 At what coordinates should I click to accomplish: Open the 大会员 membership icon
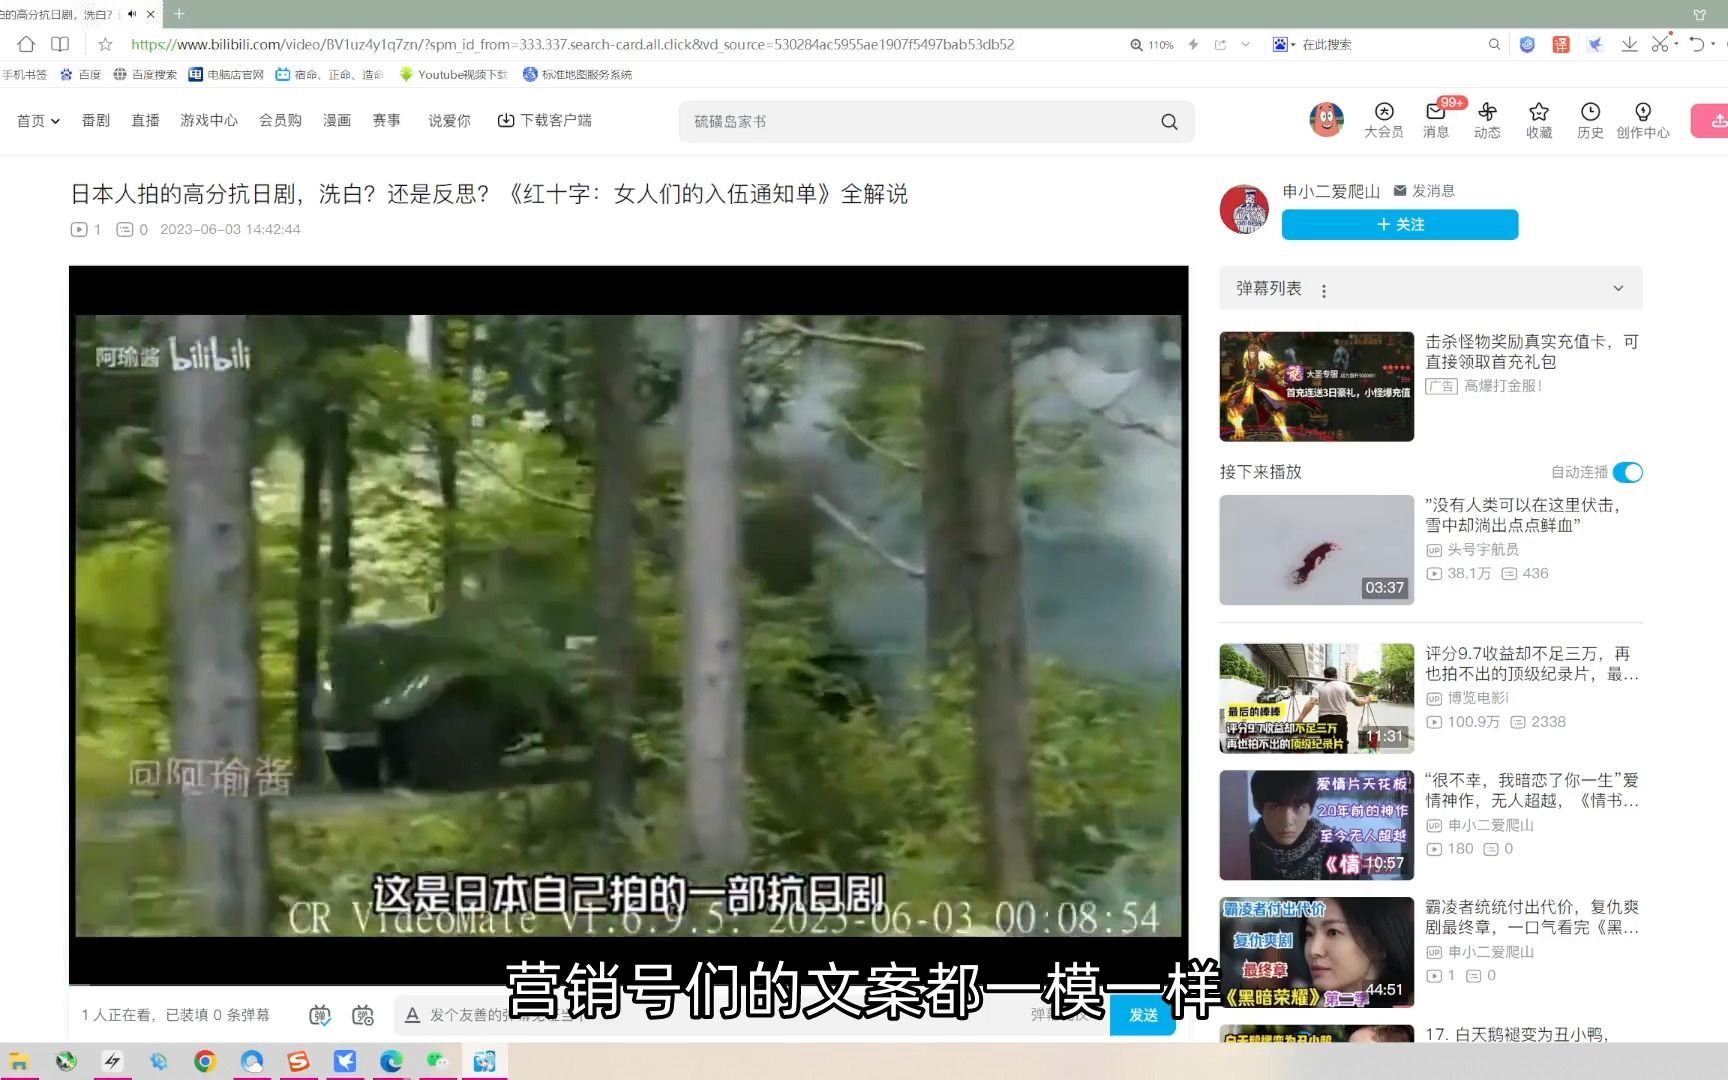pyautogui.click(x=1384, y=120)
